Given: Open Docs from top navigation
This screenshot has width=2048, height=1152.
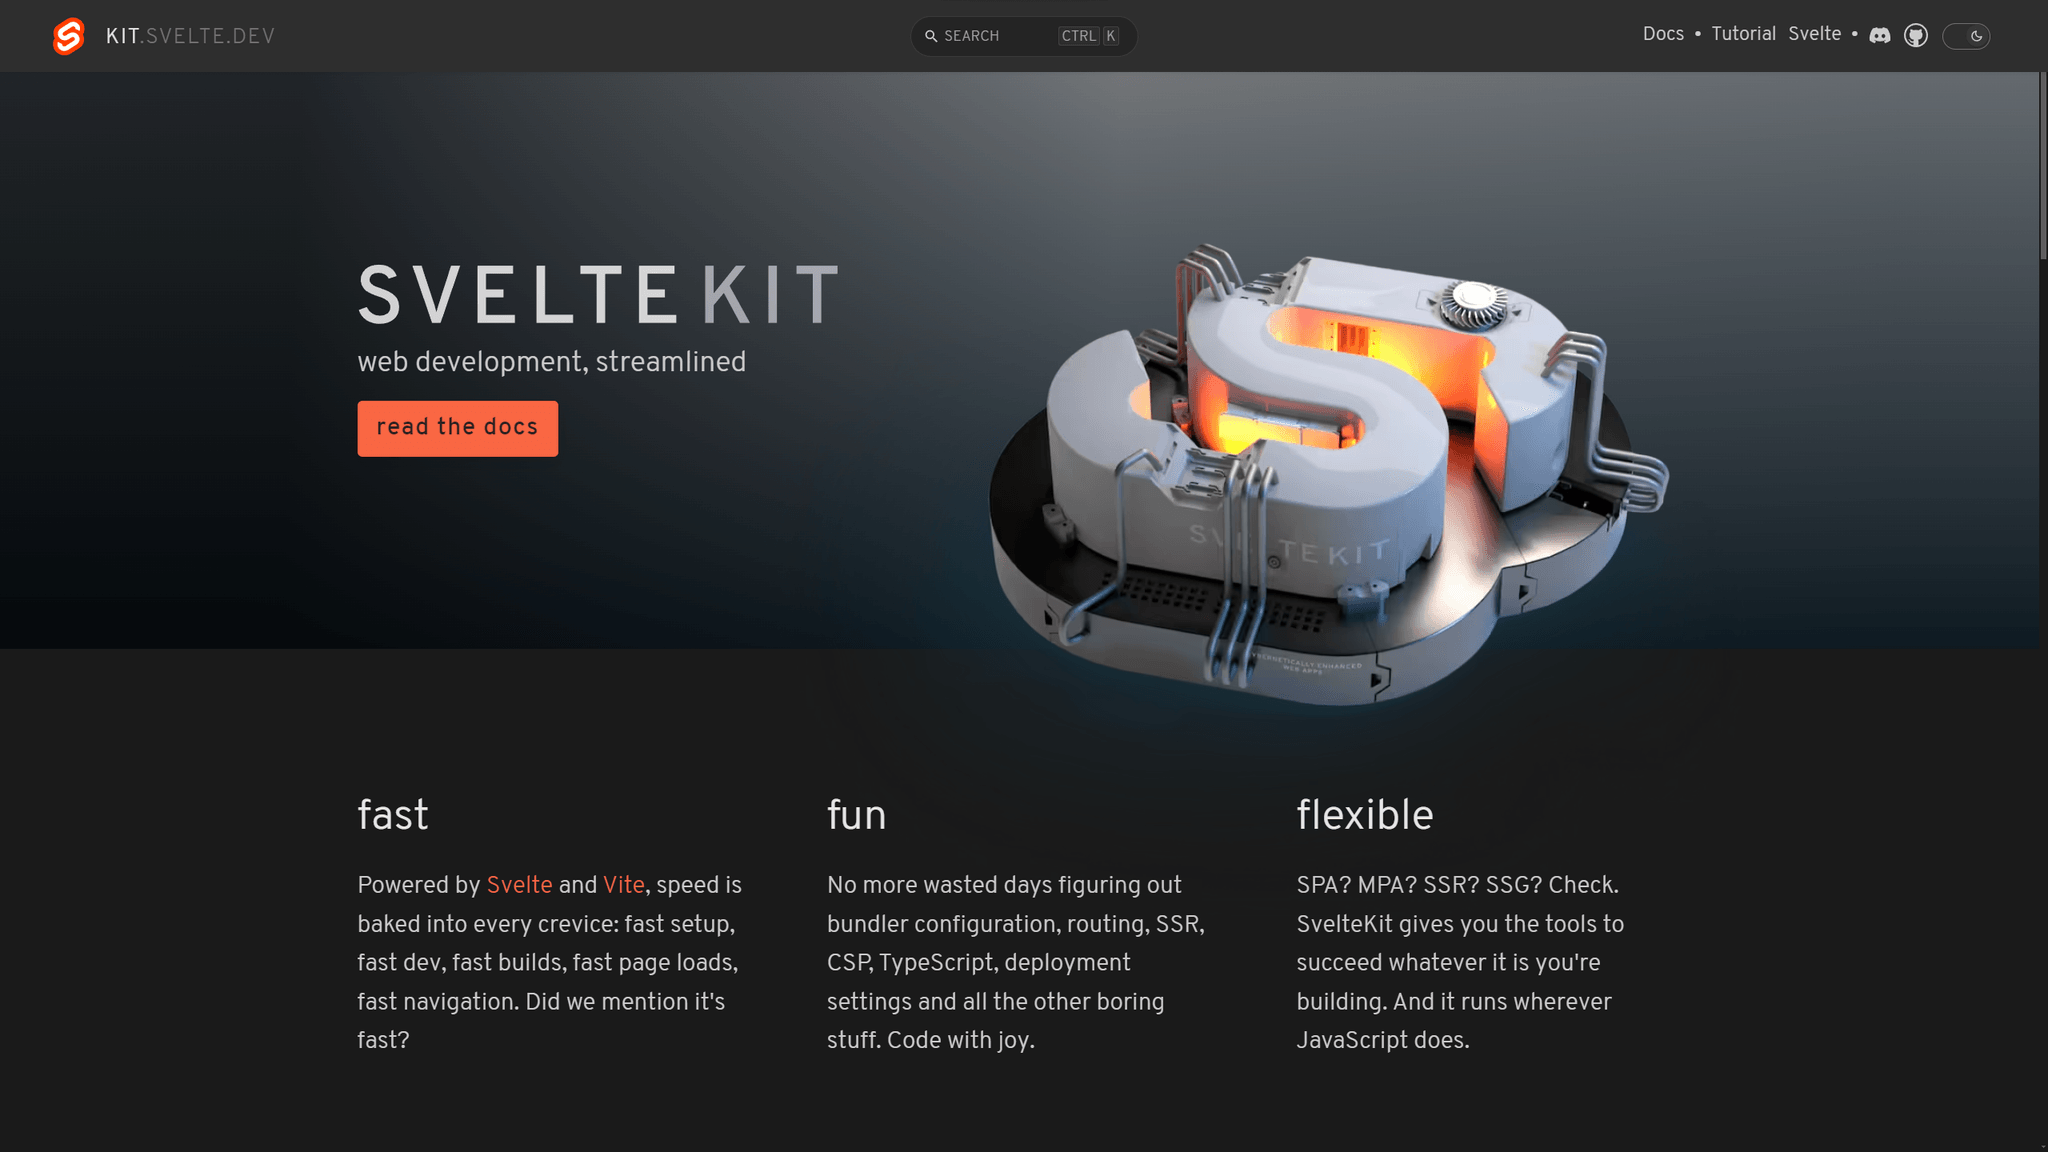Looking at the screenshot, I should [1663, 35].
